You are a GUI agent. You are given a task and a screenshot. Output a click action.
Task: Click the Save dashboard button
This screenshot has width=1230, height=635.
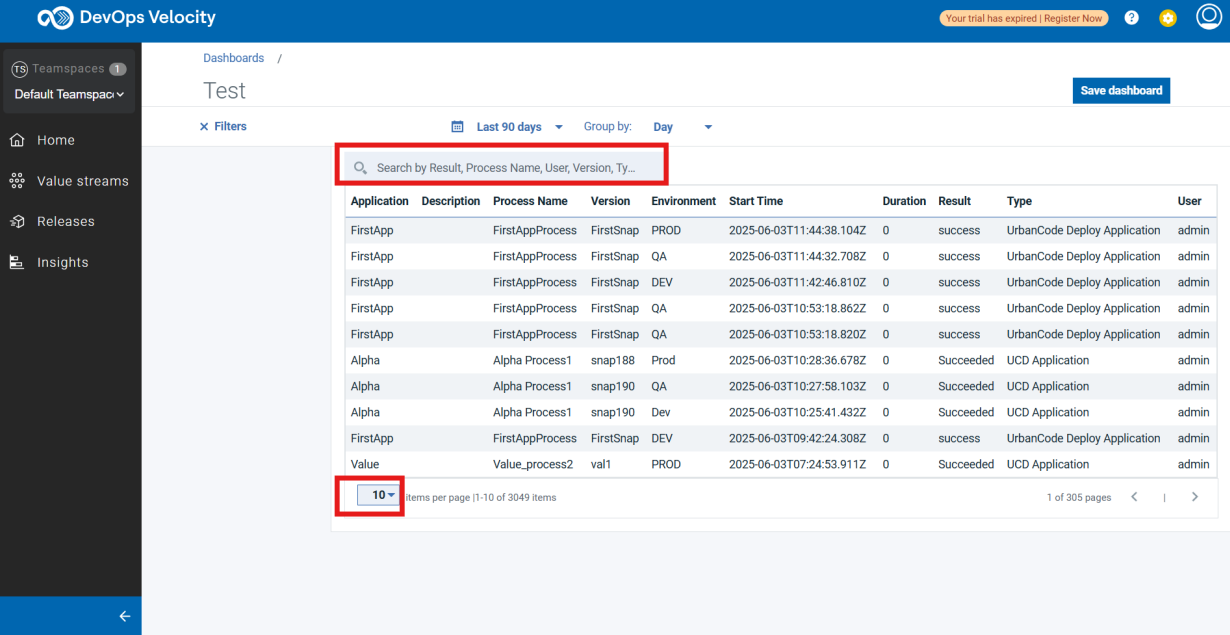(x=1121, y=90)
